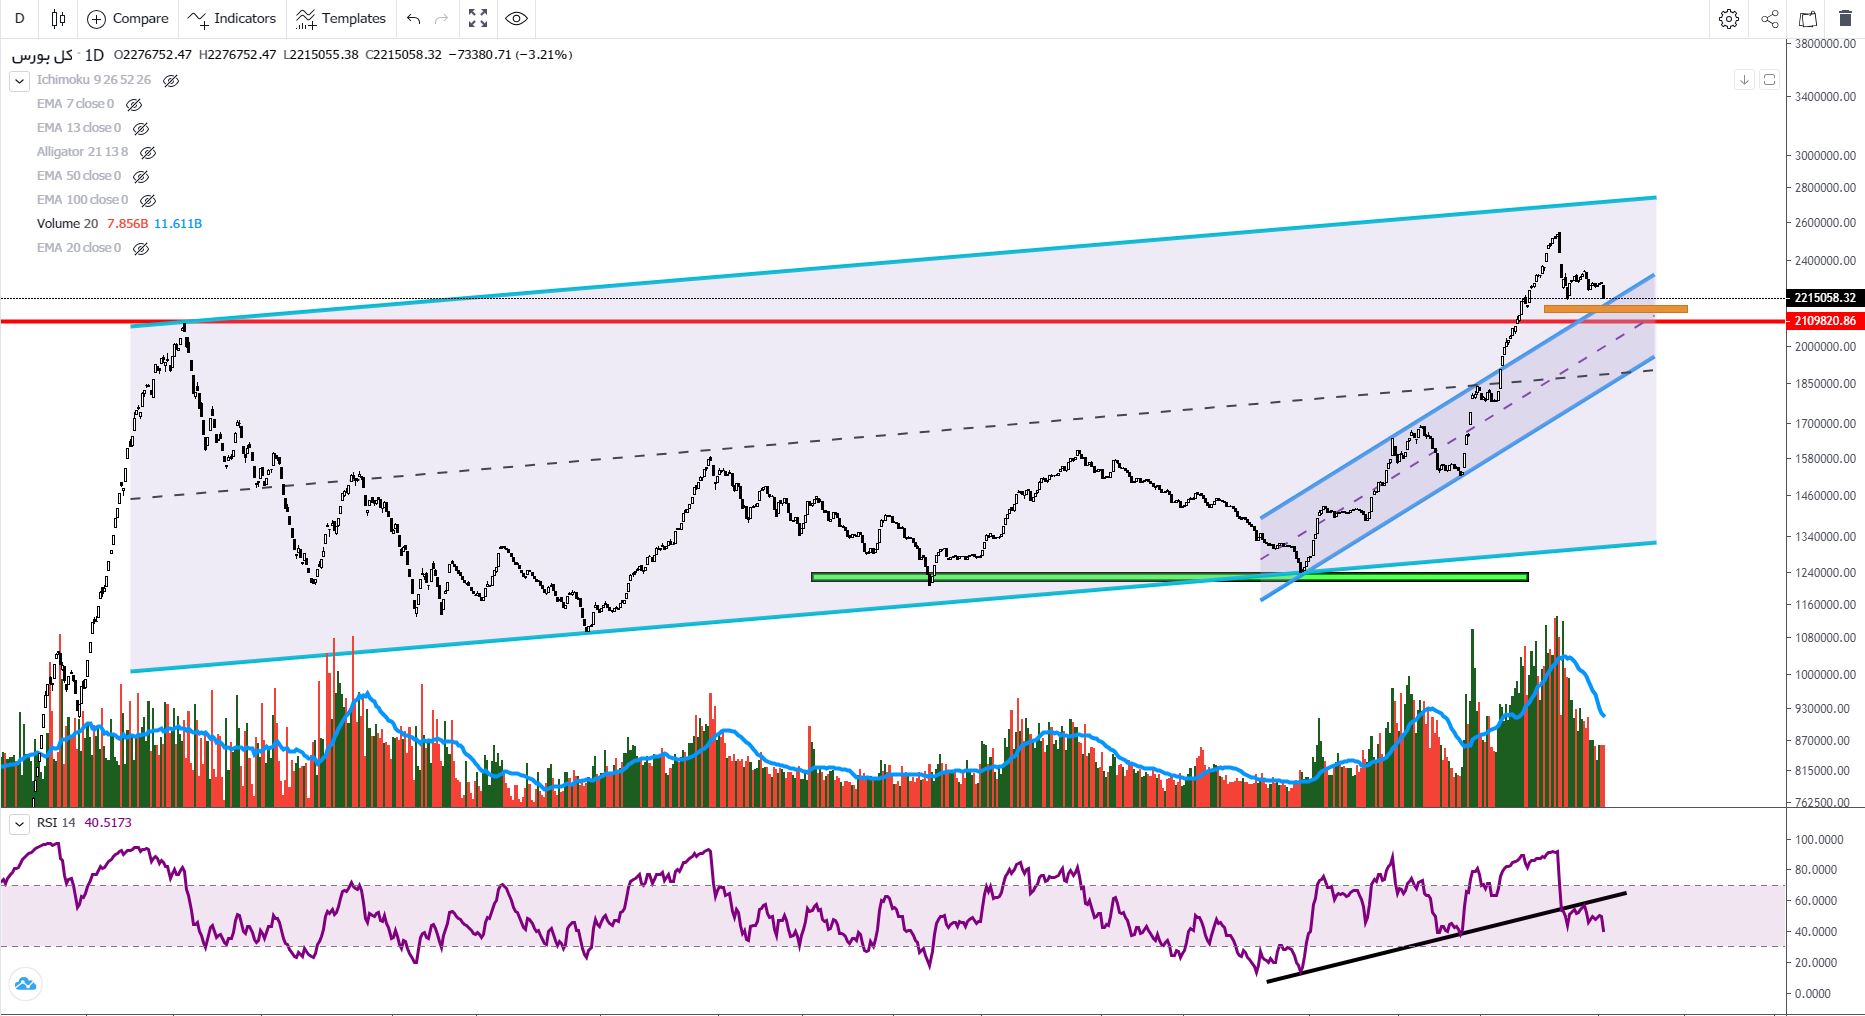Open the D timeframe interval dropdown
This screenshot has height=1016, width=1865.
19,19
